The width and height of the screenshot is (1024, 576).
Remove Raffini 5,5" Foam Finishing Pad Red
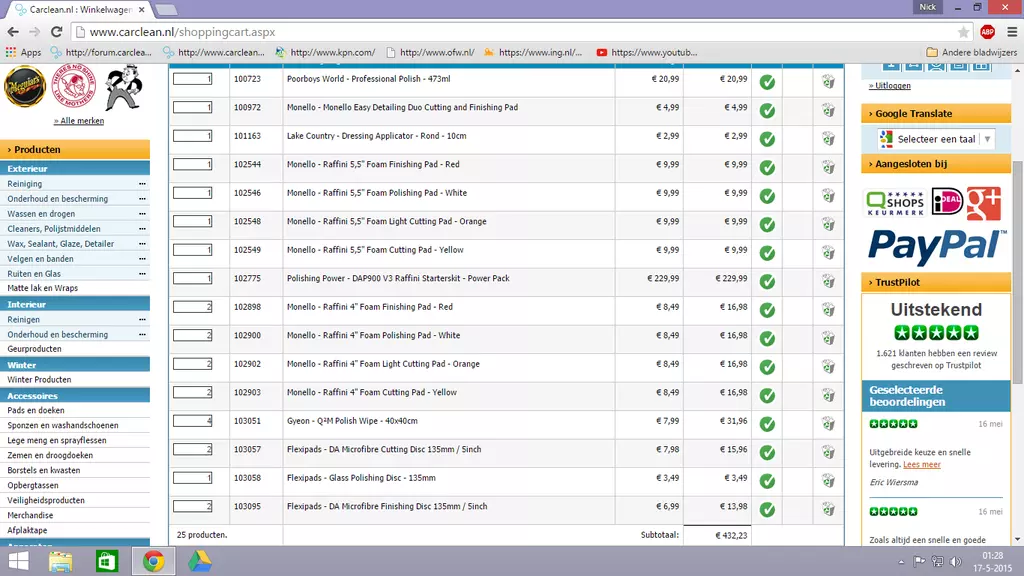pos(828,167)
